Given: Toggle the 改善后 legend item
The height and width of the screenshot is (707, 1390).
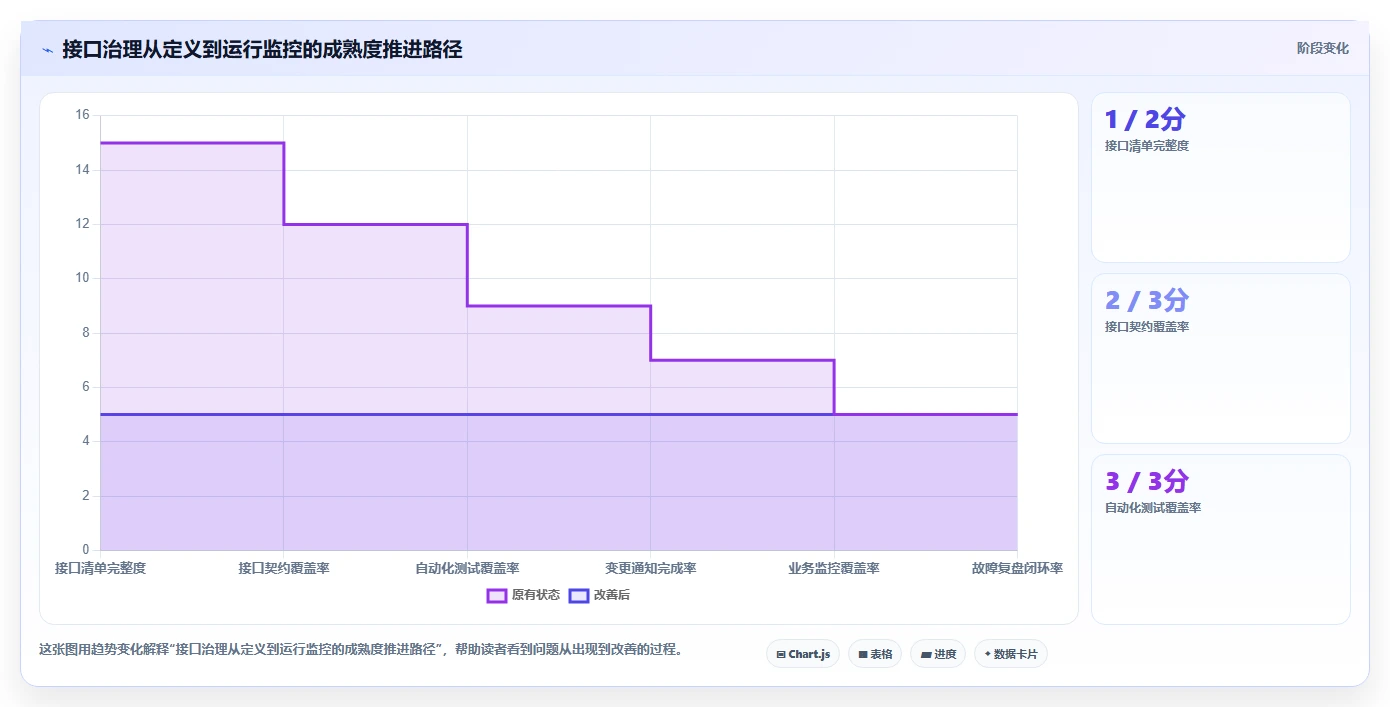Looking at the screenshot, I should (599, 595).
